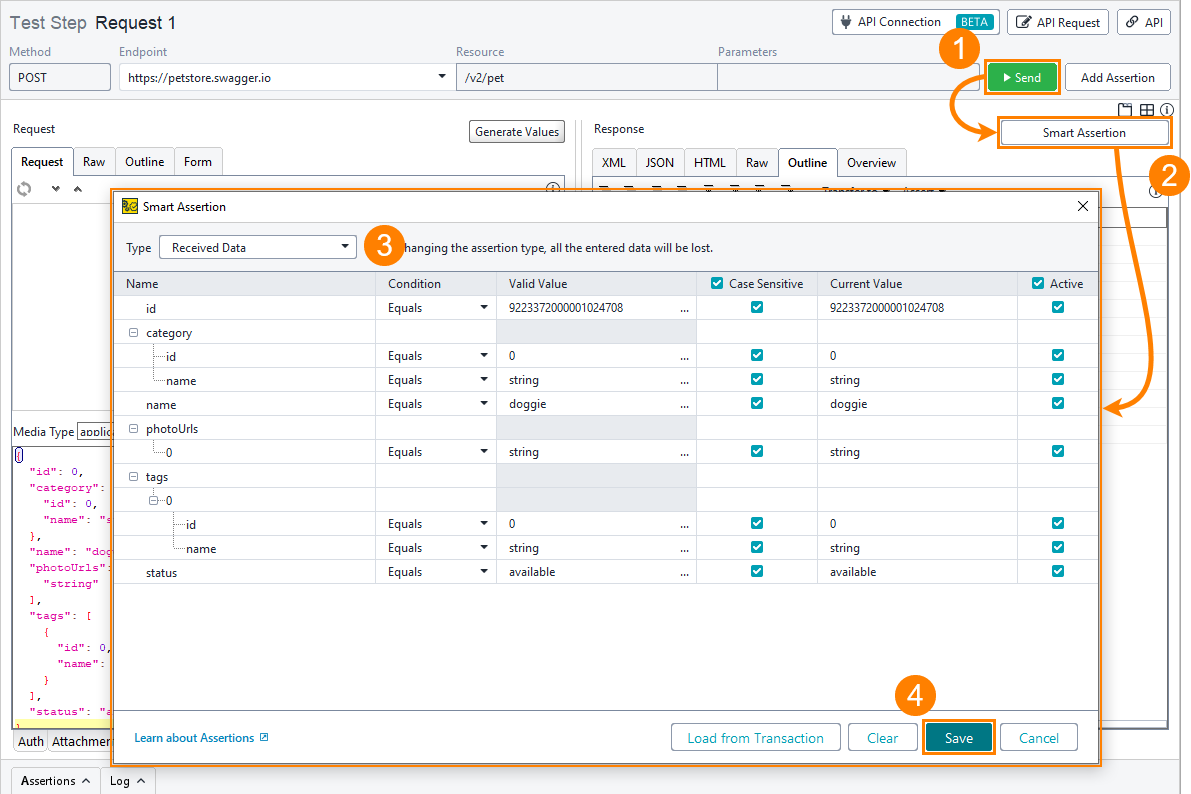Collapse the photoUrls tree node

(x=134, y=429)
